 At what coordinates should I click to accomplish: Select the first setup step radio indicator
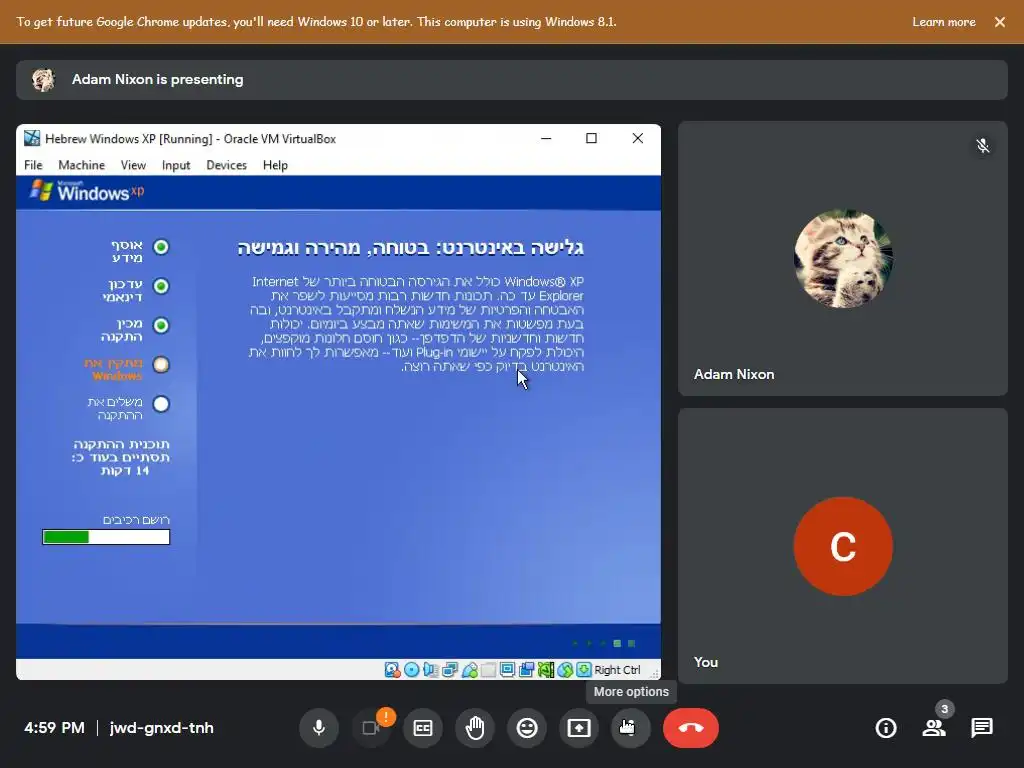161,247
